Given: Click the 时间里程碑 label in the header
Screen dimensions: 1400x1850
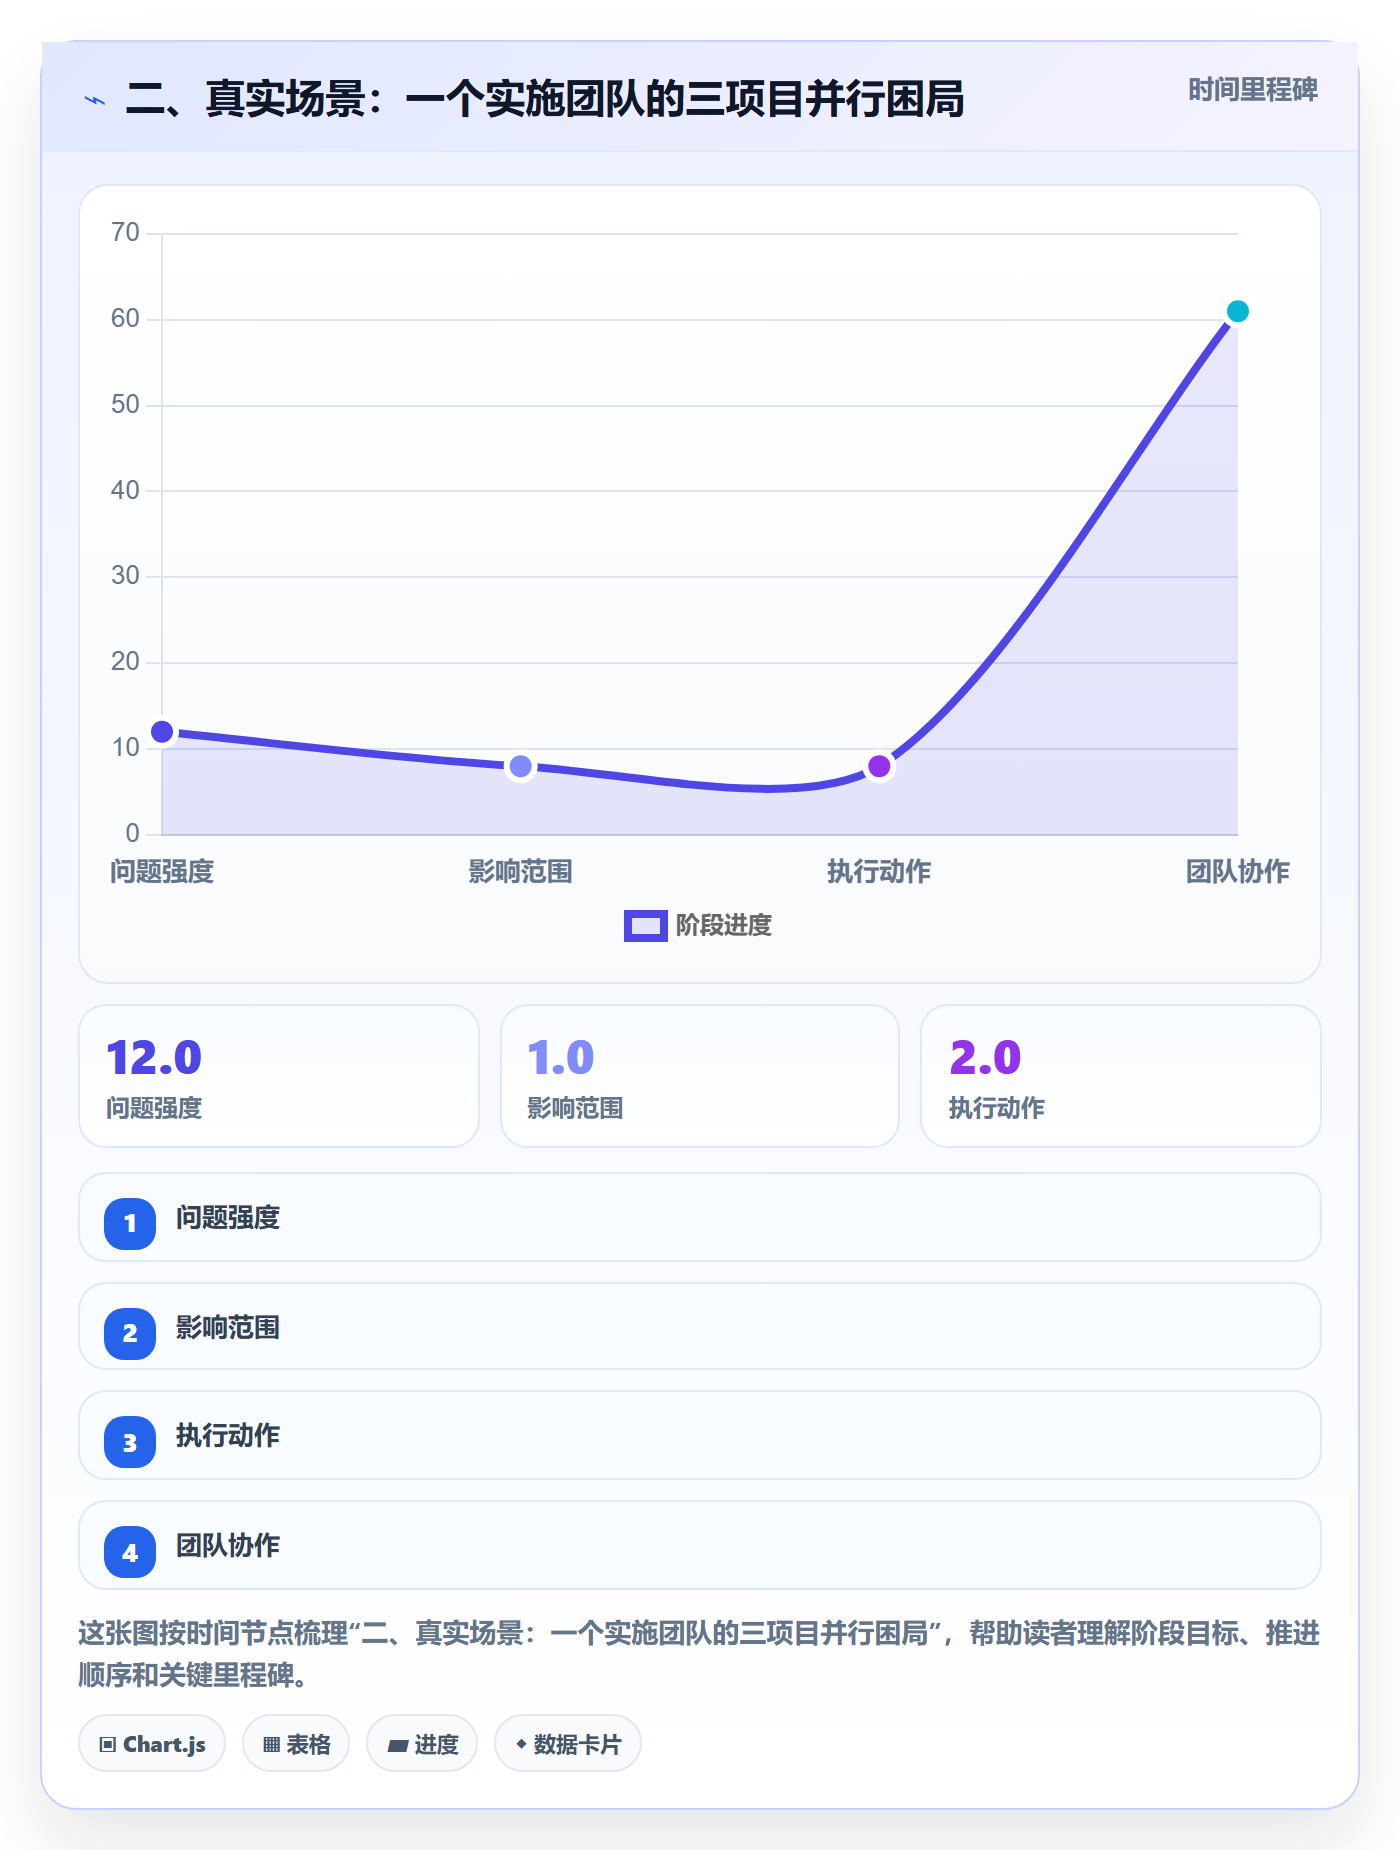Looking at the screenshot, I should [1252, 90].
